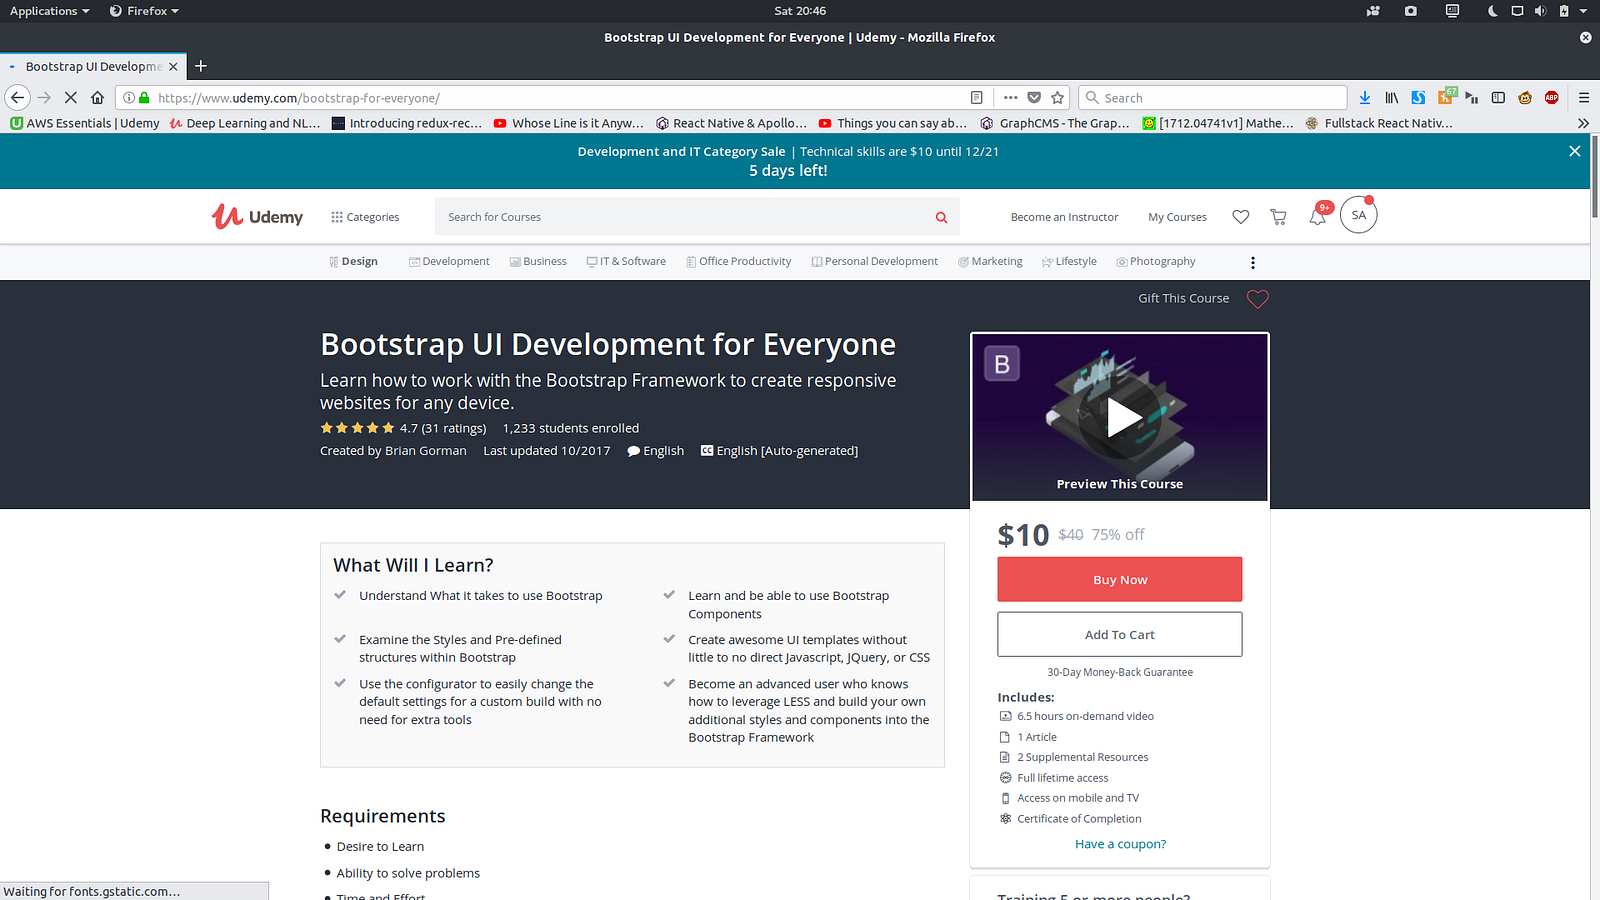Open the Adblock Plus extension
This screenshot has height=900, width=1600.
click(x=1551, y=97)
